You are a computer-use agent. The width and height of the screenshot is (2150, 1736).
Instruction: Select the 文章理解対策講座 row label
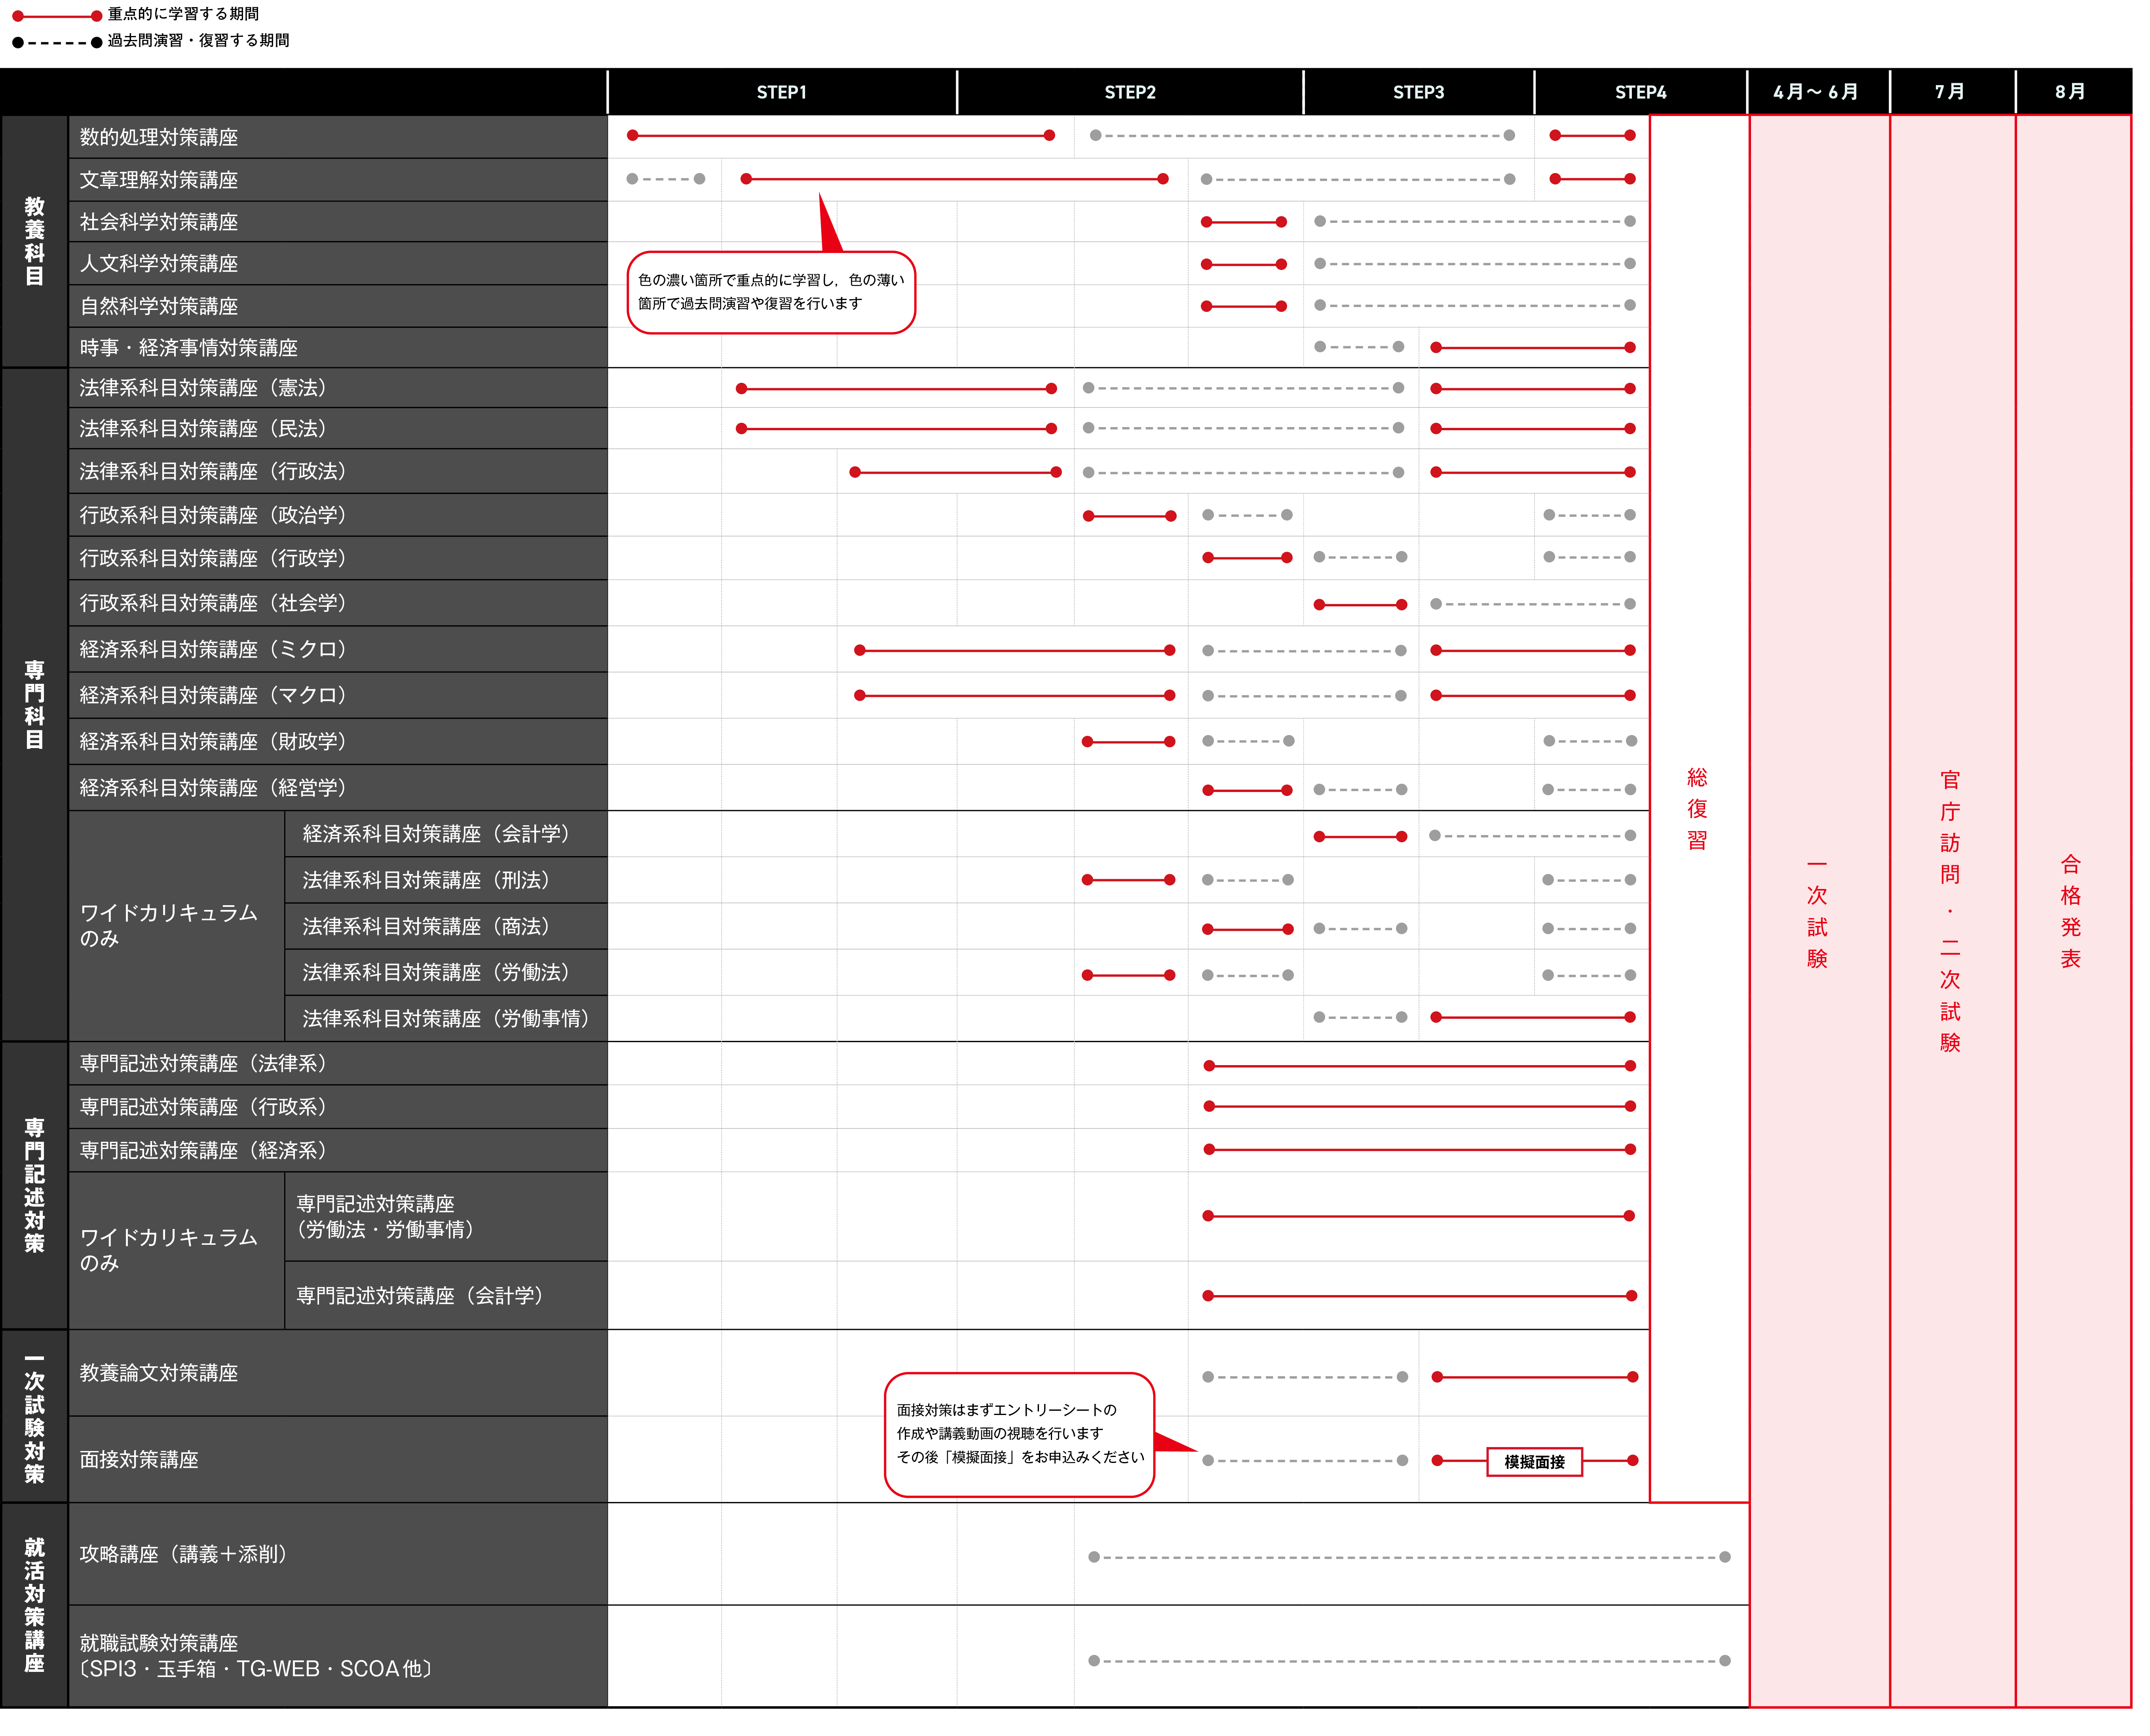coord(160,180)
